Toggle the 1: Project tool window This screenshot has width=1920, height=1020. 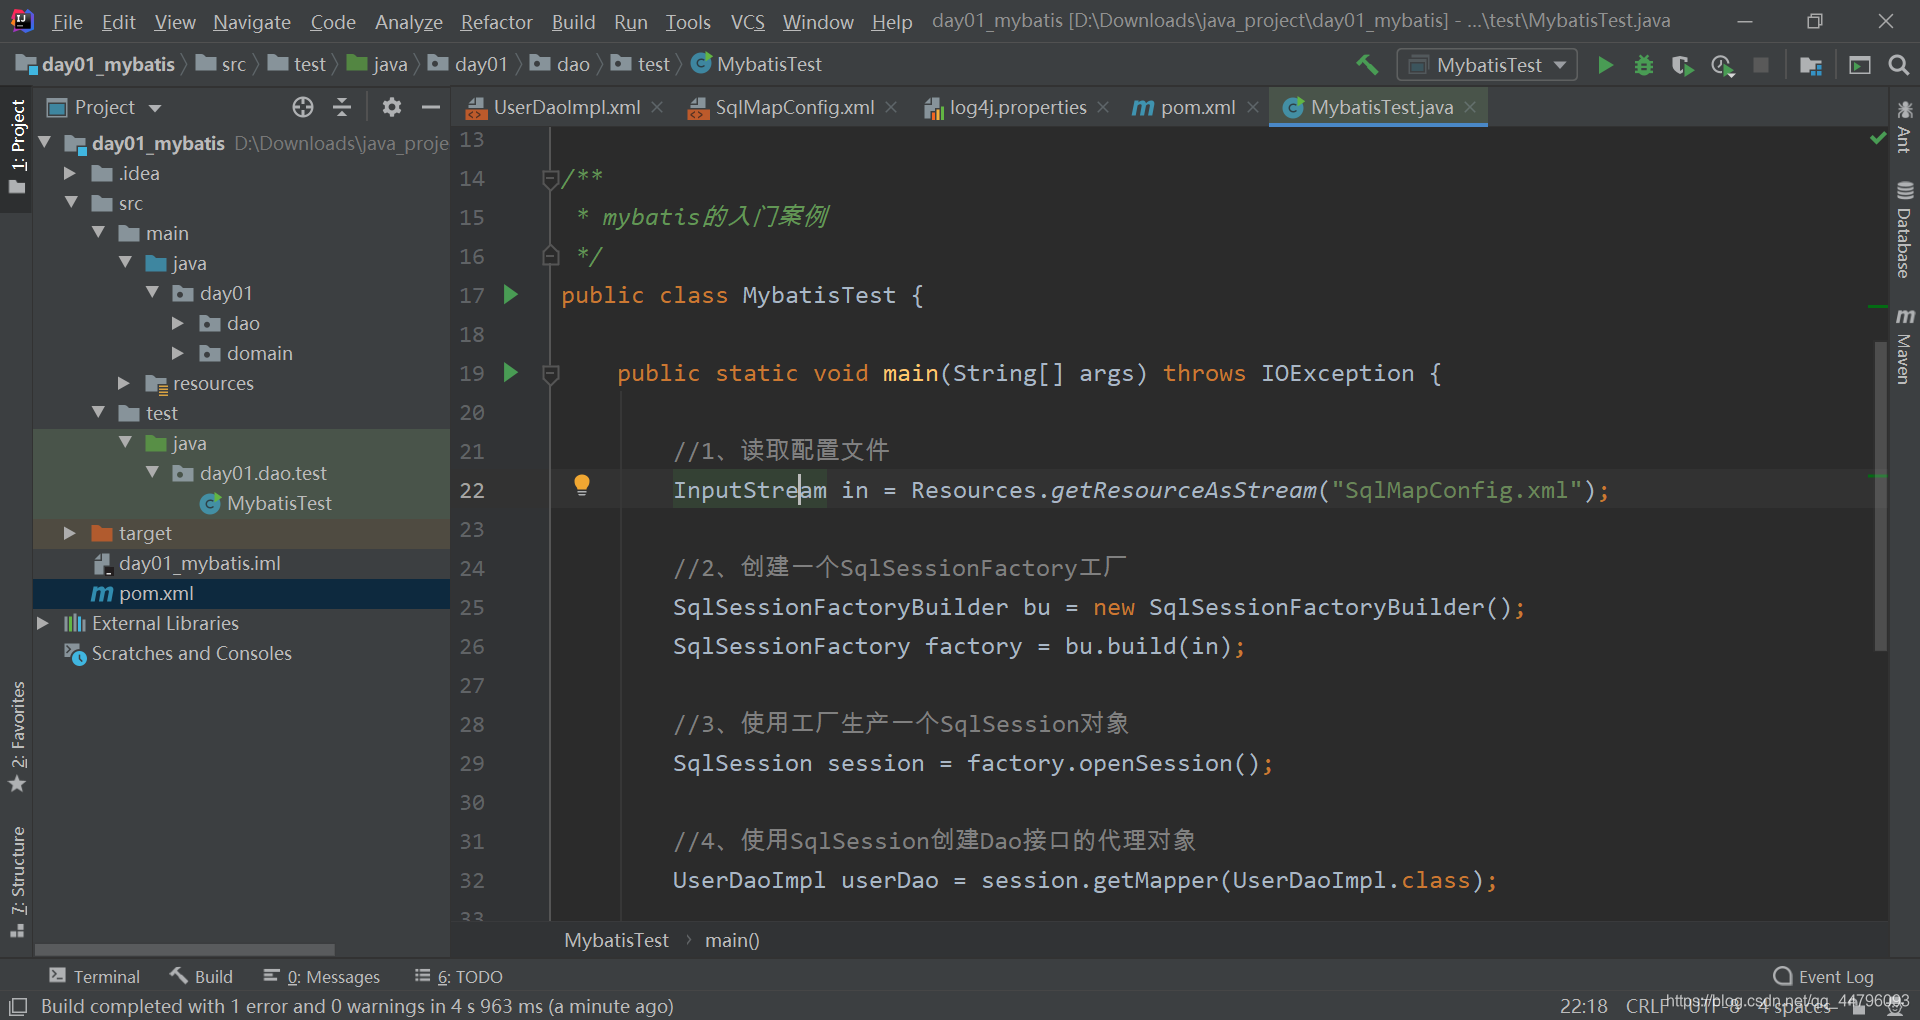(17, 148)
